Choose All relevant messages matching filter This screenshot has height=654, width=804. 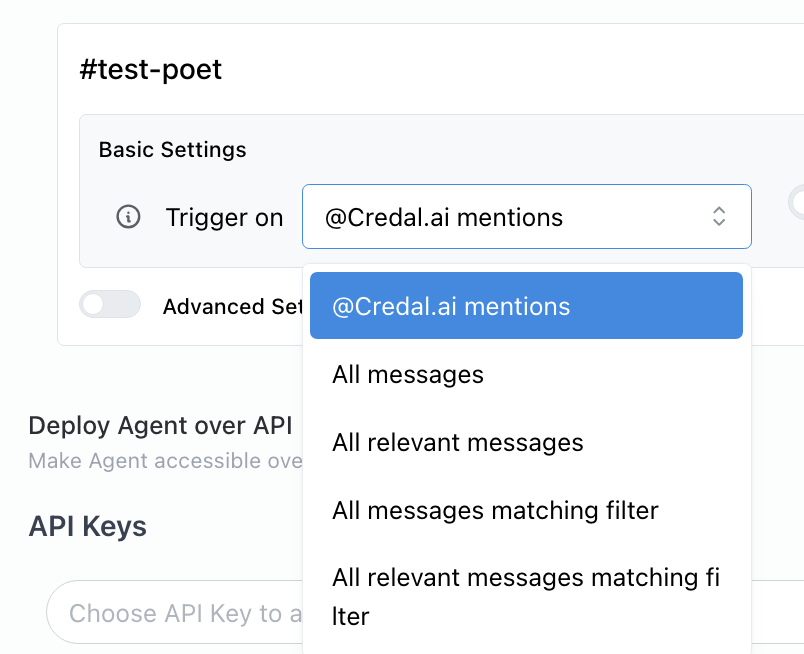(x=526, y=596)
